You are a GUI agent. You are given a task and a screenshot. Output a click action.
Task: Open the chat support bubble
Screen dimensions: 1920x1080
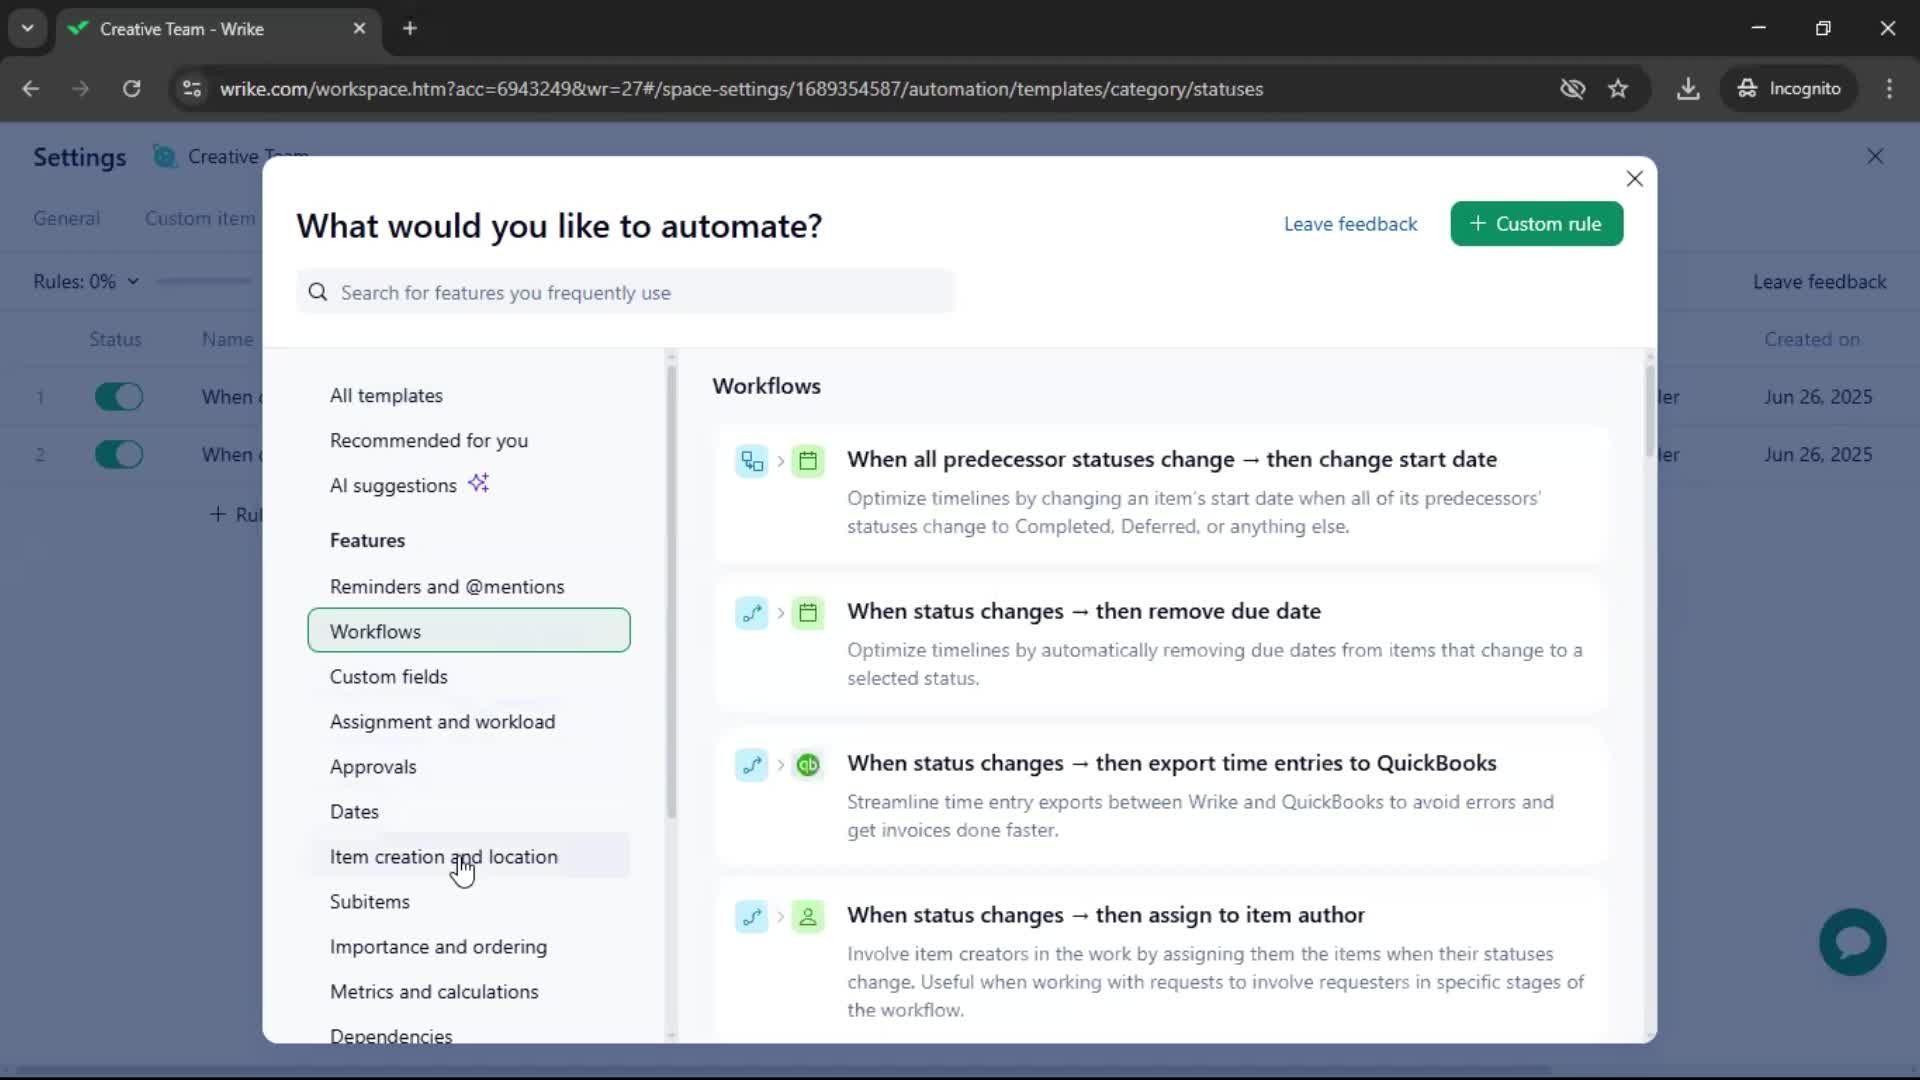coord(1852,942)
